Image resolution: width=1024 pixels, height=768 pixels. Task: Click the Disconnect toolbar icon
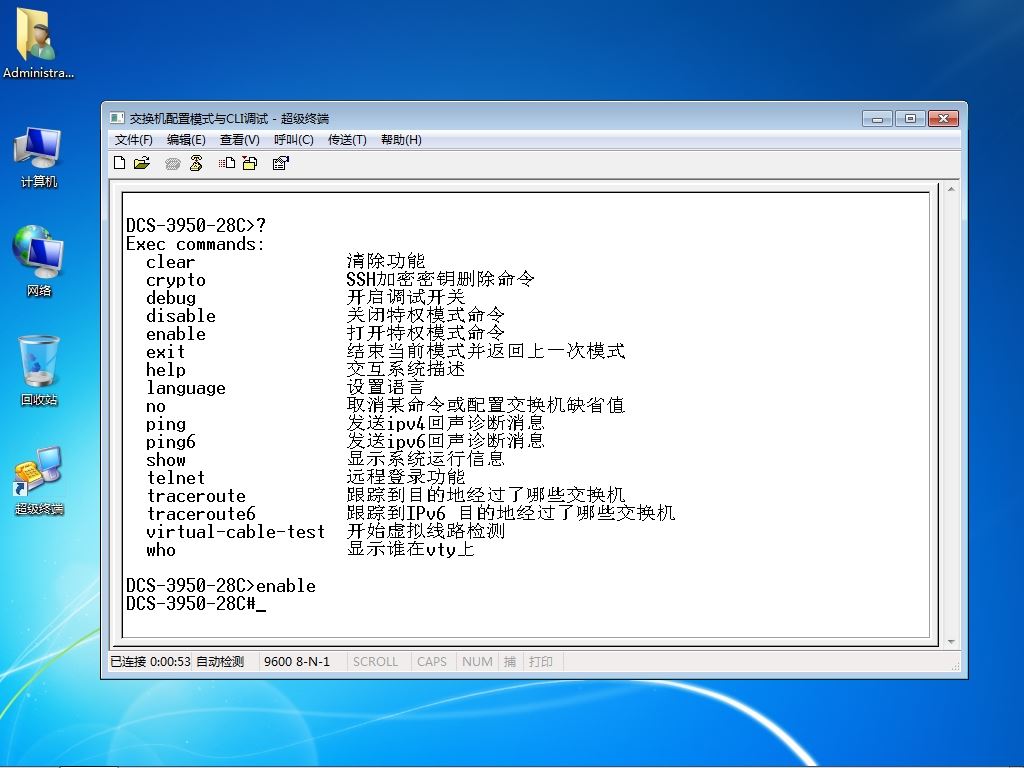point(196,163)
